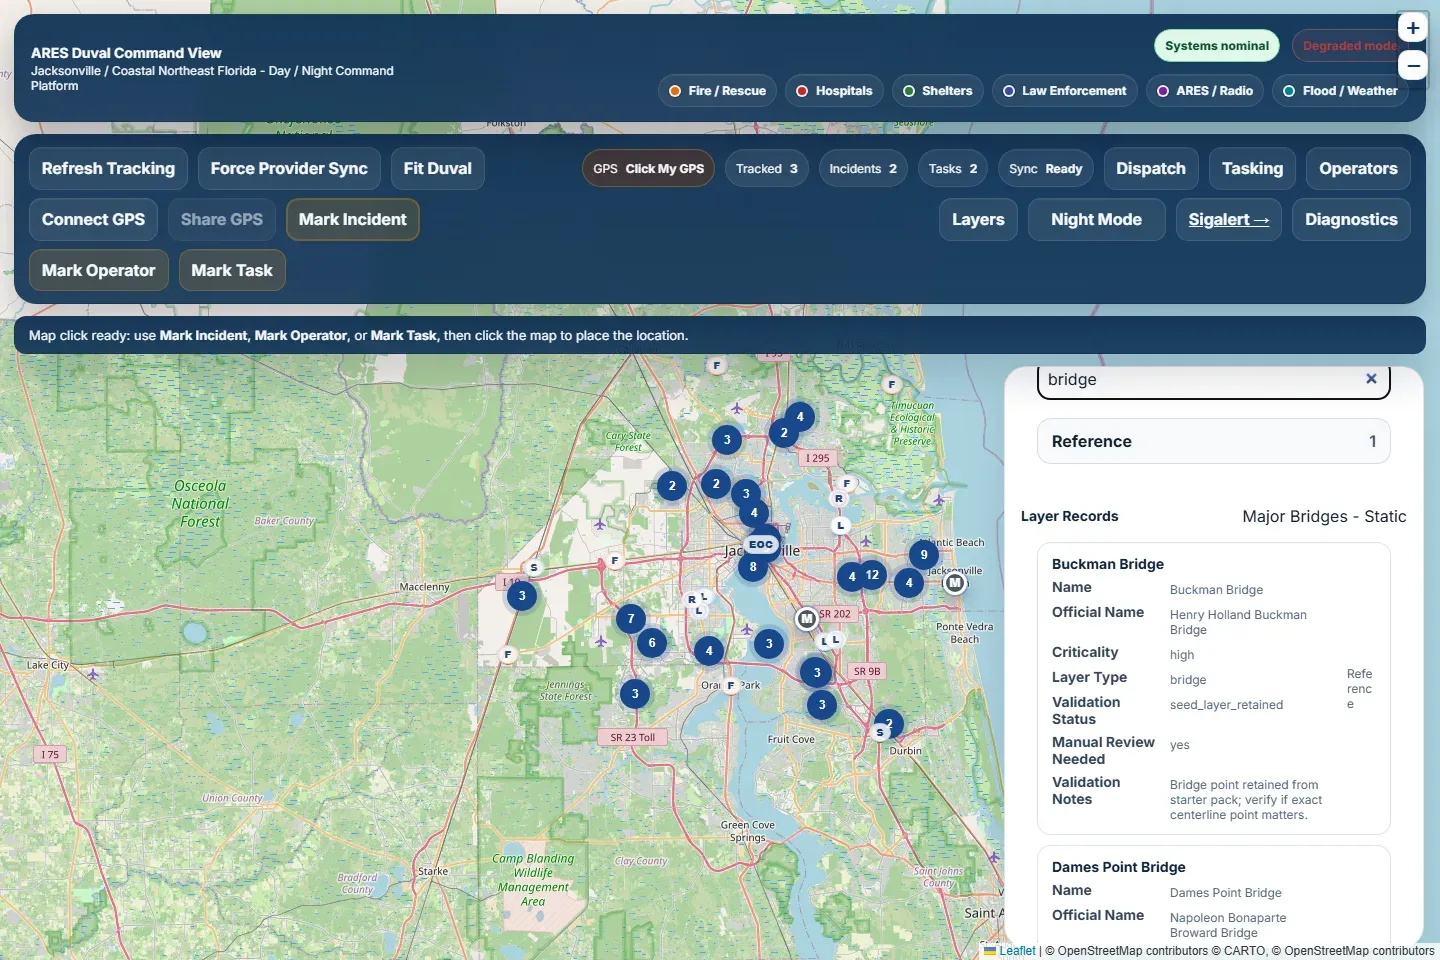Viewport: 1440px width, 960px height.
Task: Click the GPS Click My GPS chip
Action: coord(648,169)
